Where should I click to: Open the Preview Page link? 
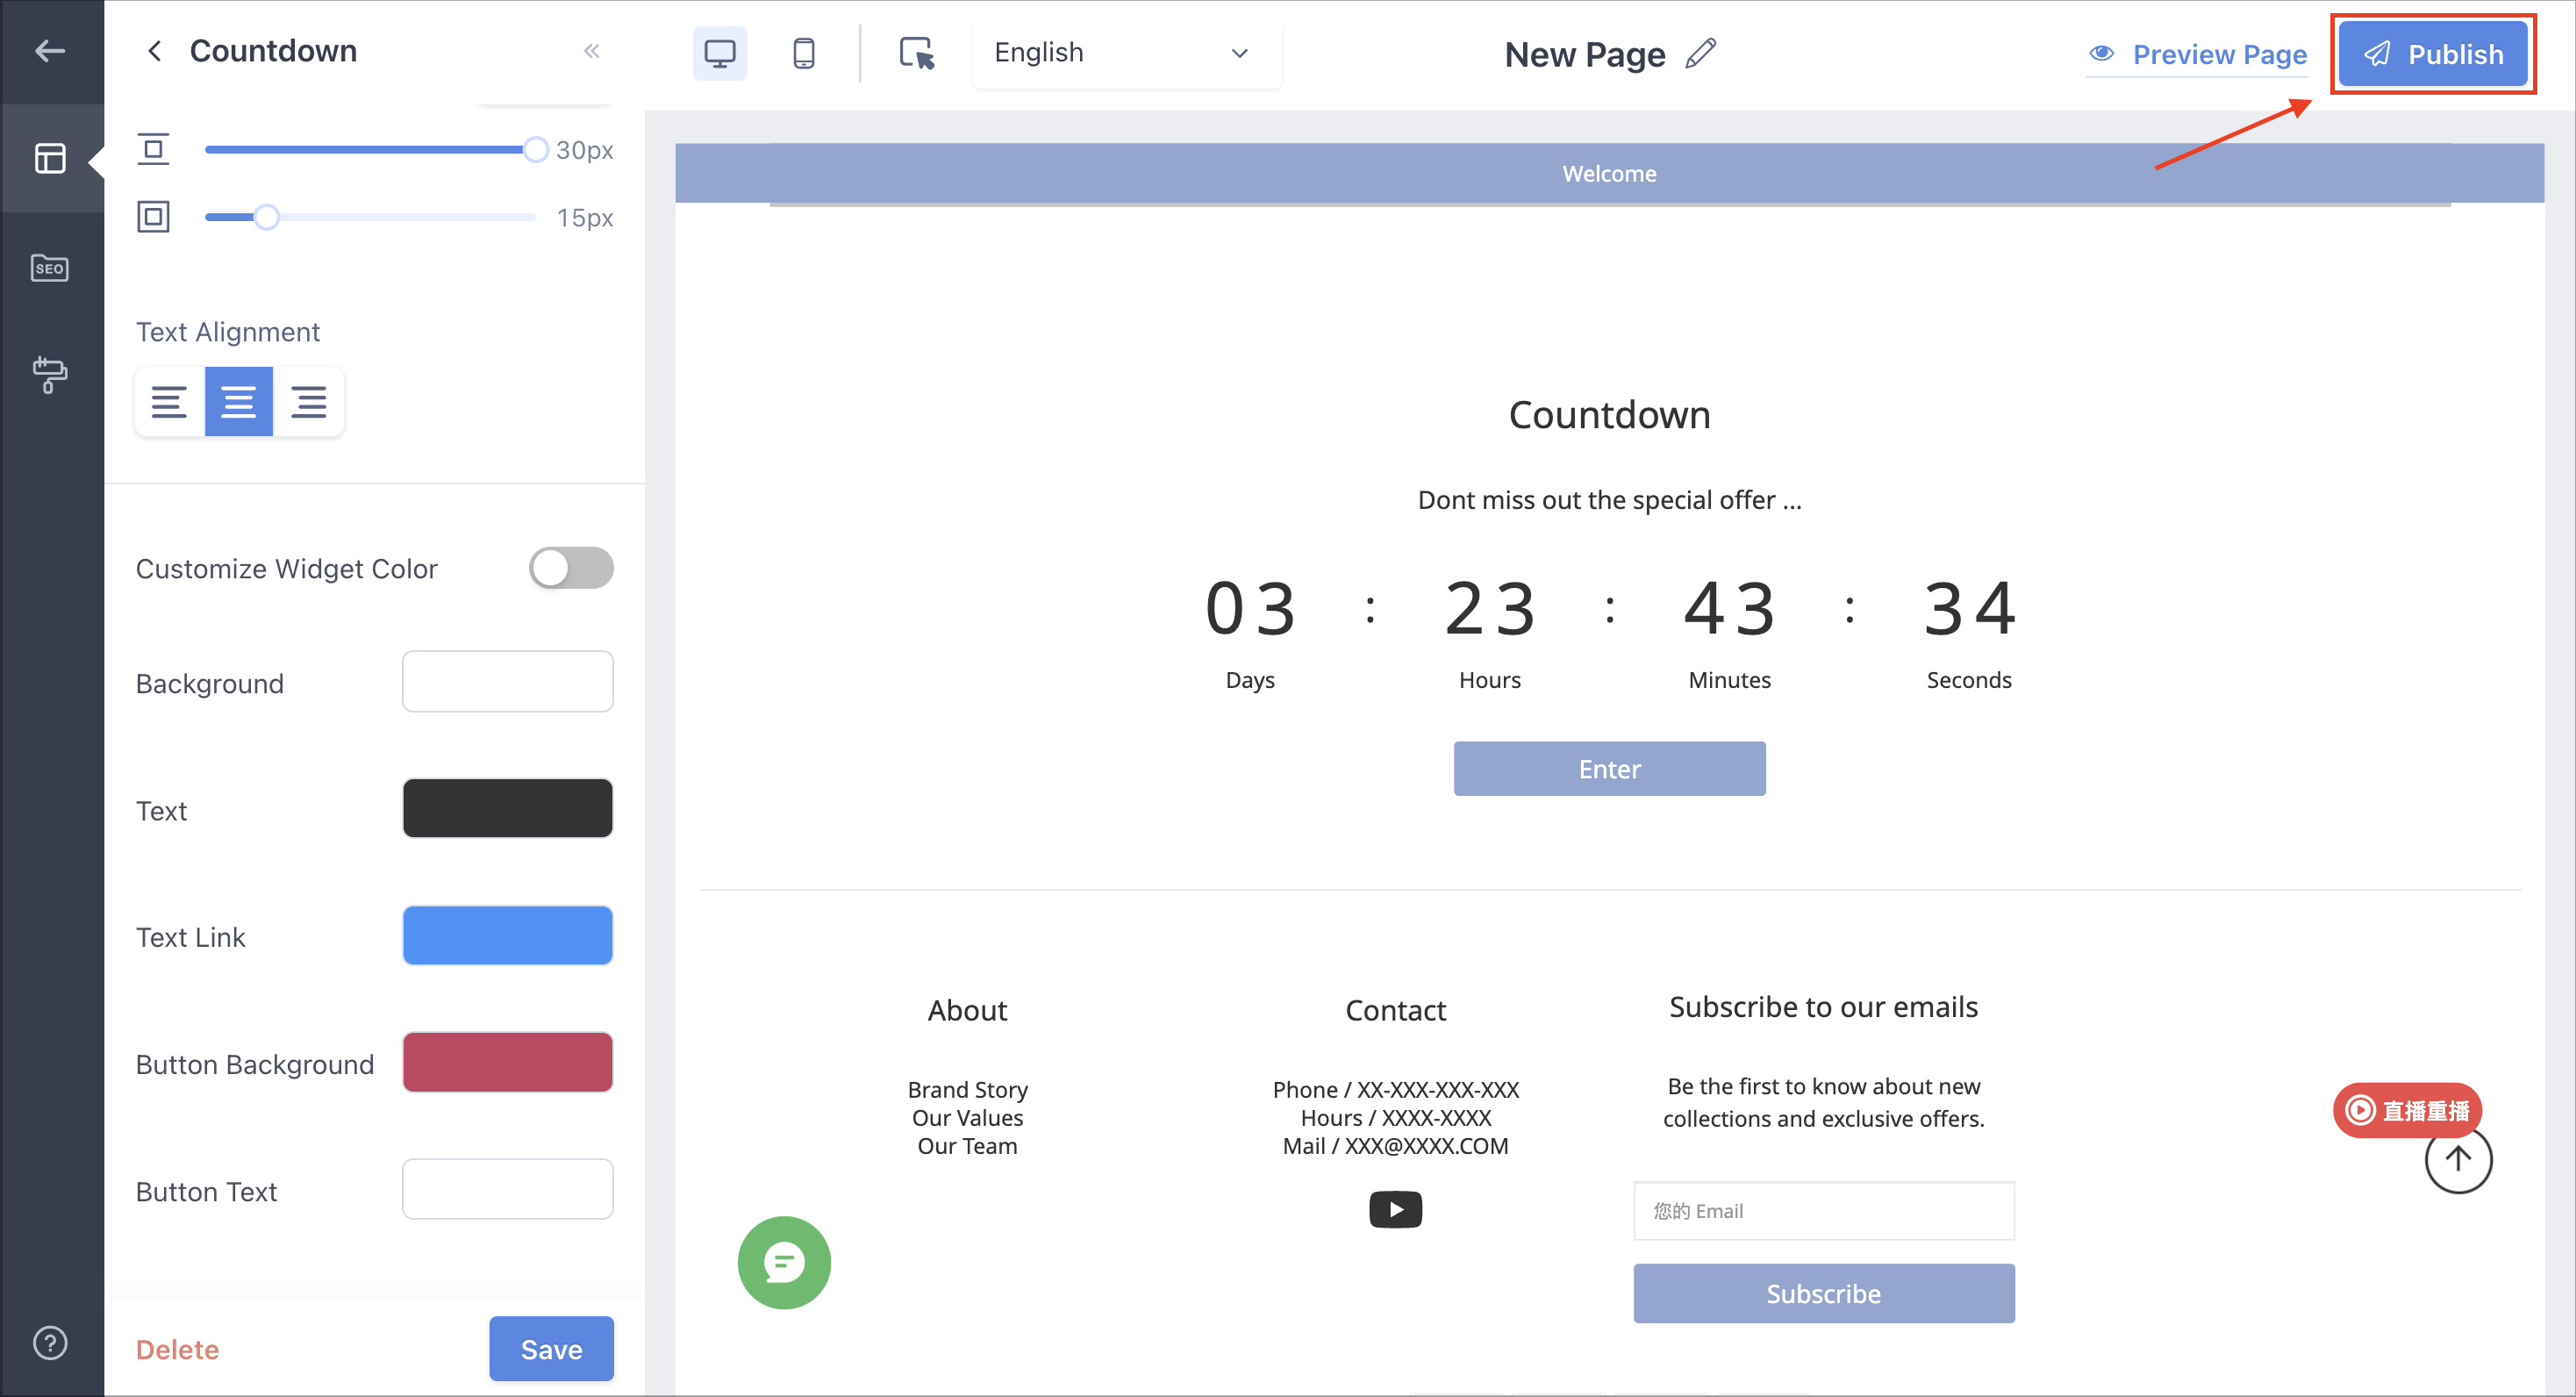pyautogui.click(x=2197, y=54)
